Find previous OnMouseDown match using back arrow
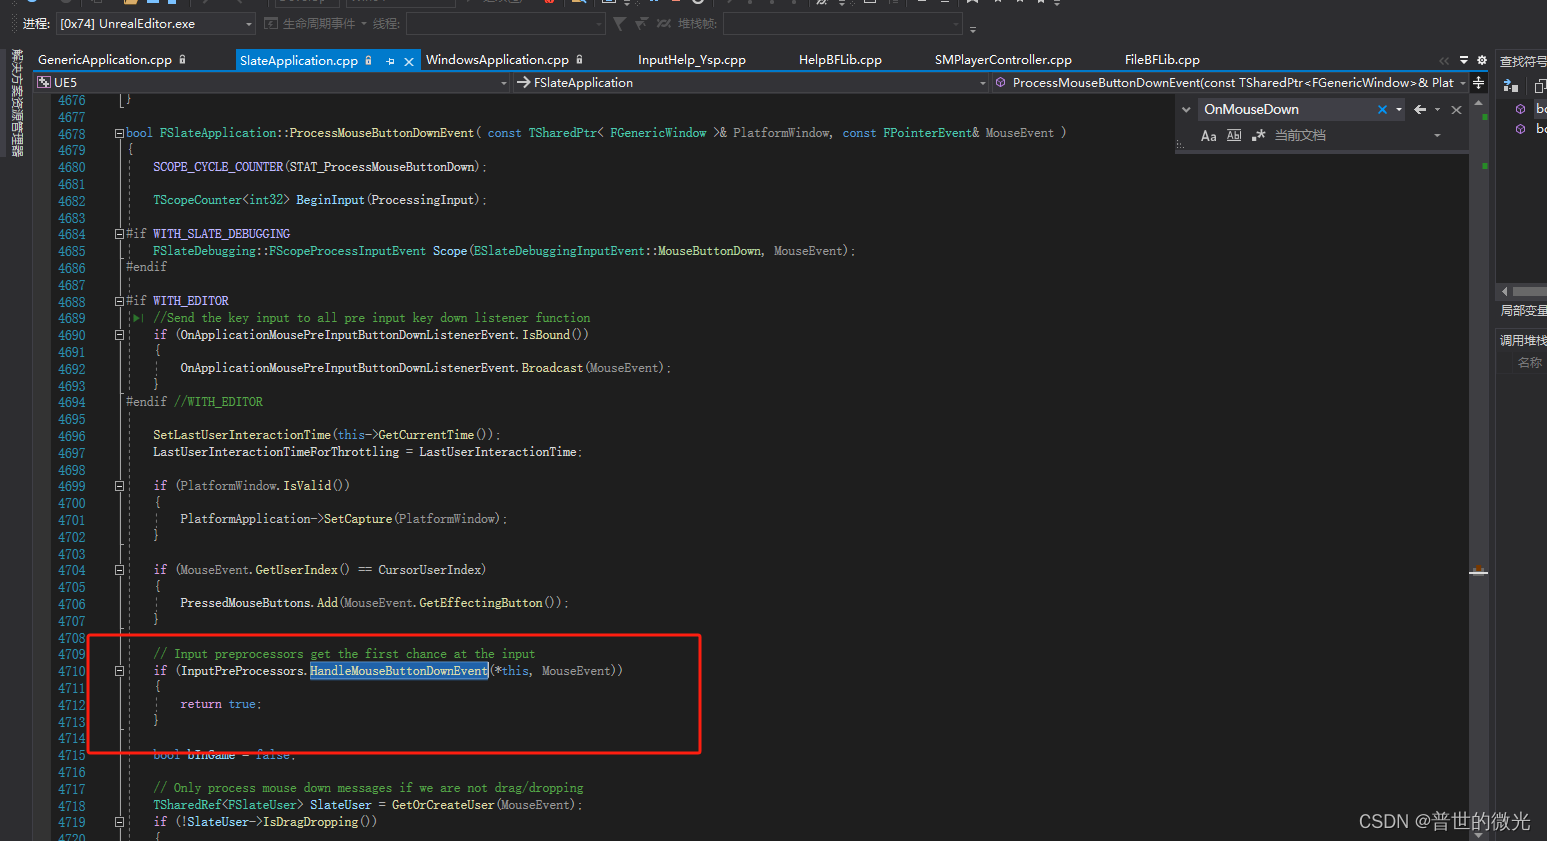The image size is (1547, 841). (x=1420, y=110)
